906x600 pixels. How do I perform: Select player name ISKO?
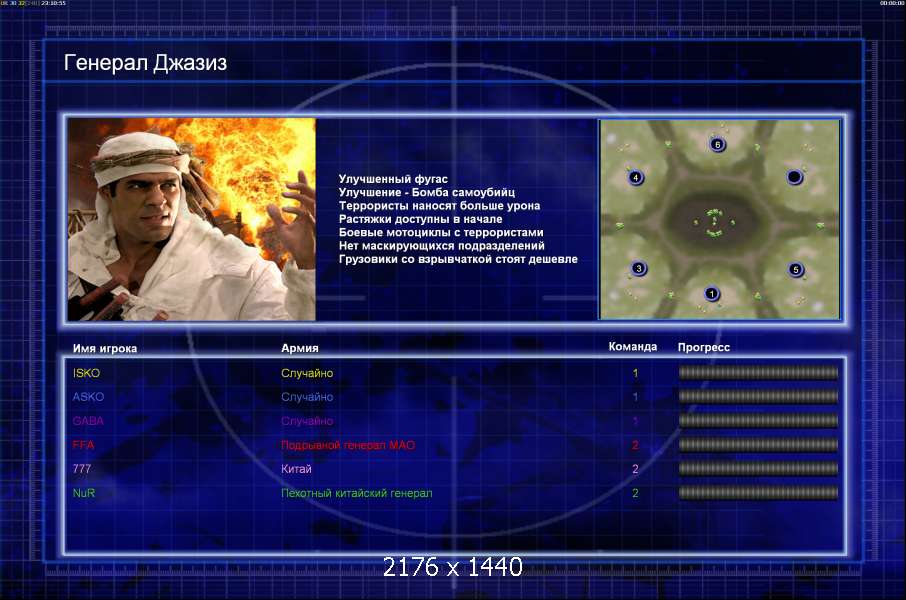pyautogui.click(x=86, y=373)
